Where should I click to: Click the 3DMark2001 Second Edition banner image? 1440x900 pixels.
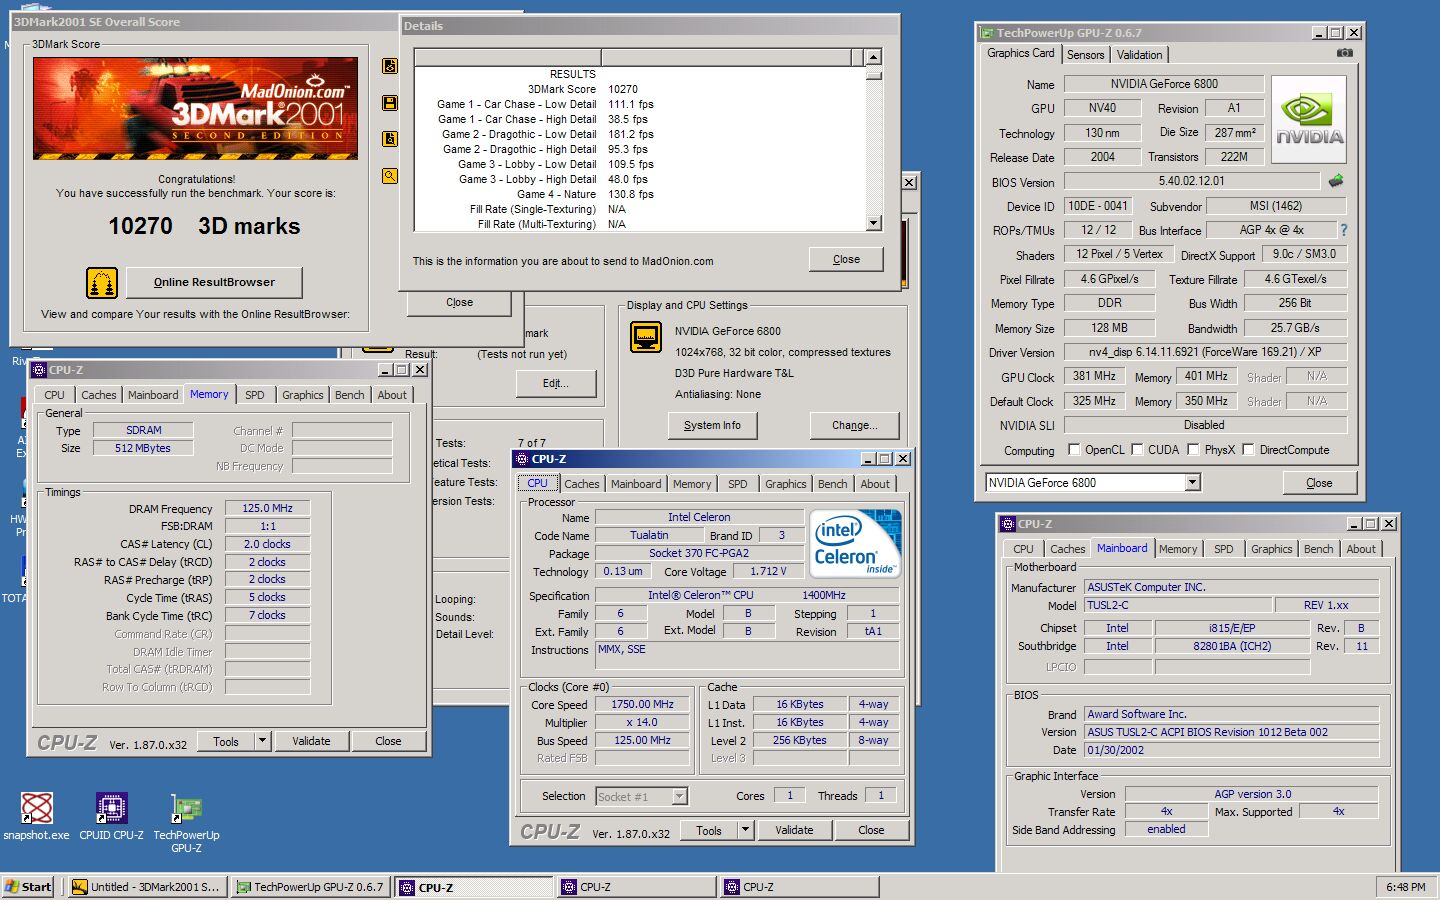pyautogui.click(x=195, y=108)
